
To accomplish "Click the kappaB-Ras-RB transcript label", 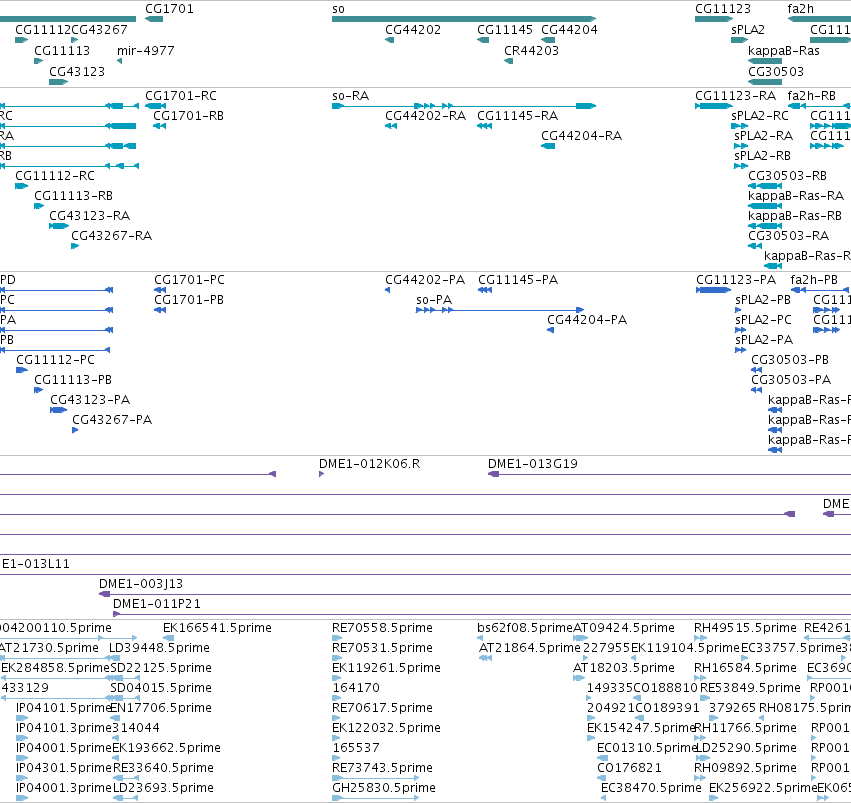I will click(795, 215).
